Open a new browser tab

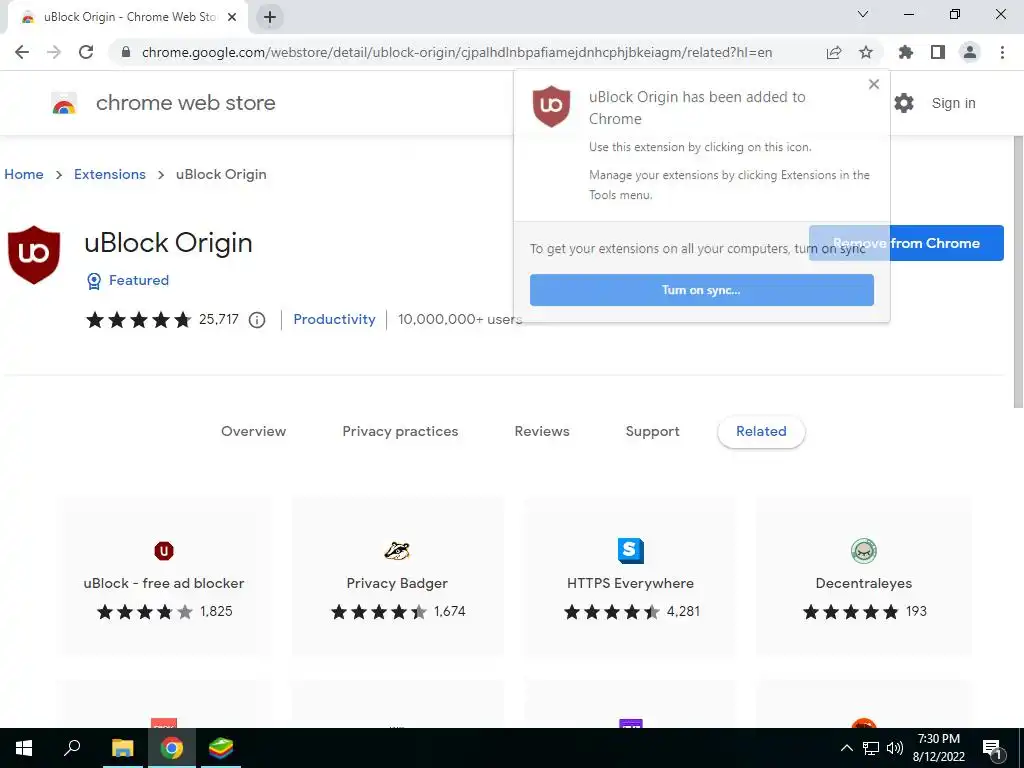coord(270,17)
